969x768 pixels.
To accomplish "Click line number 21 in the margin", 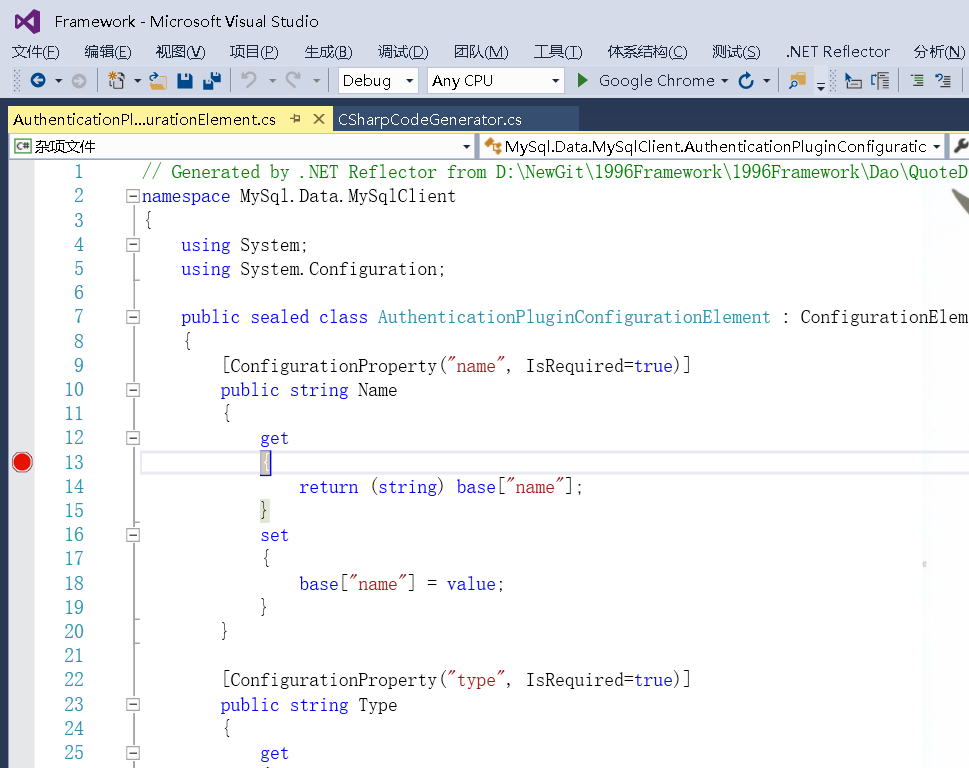I will (x=74, y=656).
